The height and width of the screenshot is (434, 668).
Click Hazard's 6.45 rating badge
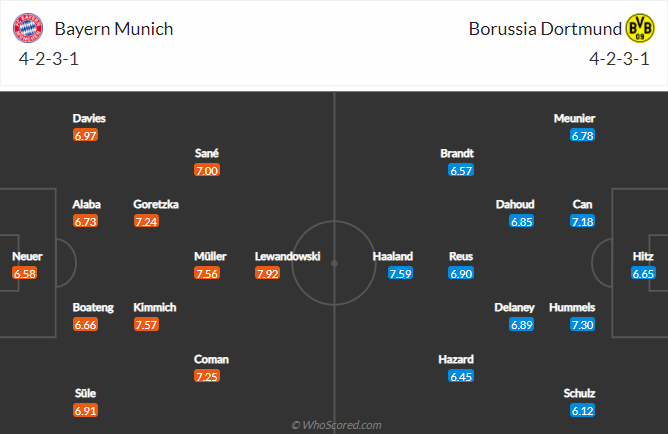[x=461, y=376]
